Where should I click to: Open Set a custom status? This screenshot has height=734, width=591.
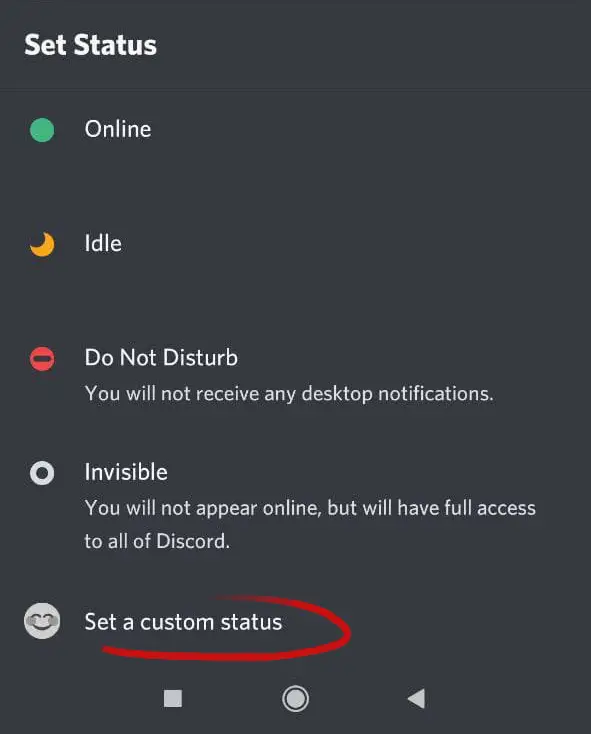pyautogui.click(x=183, y=622)
